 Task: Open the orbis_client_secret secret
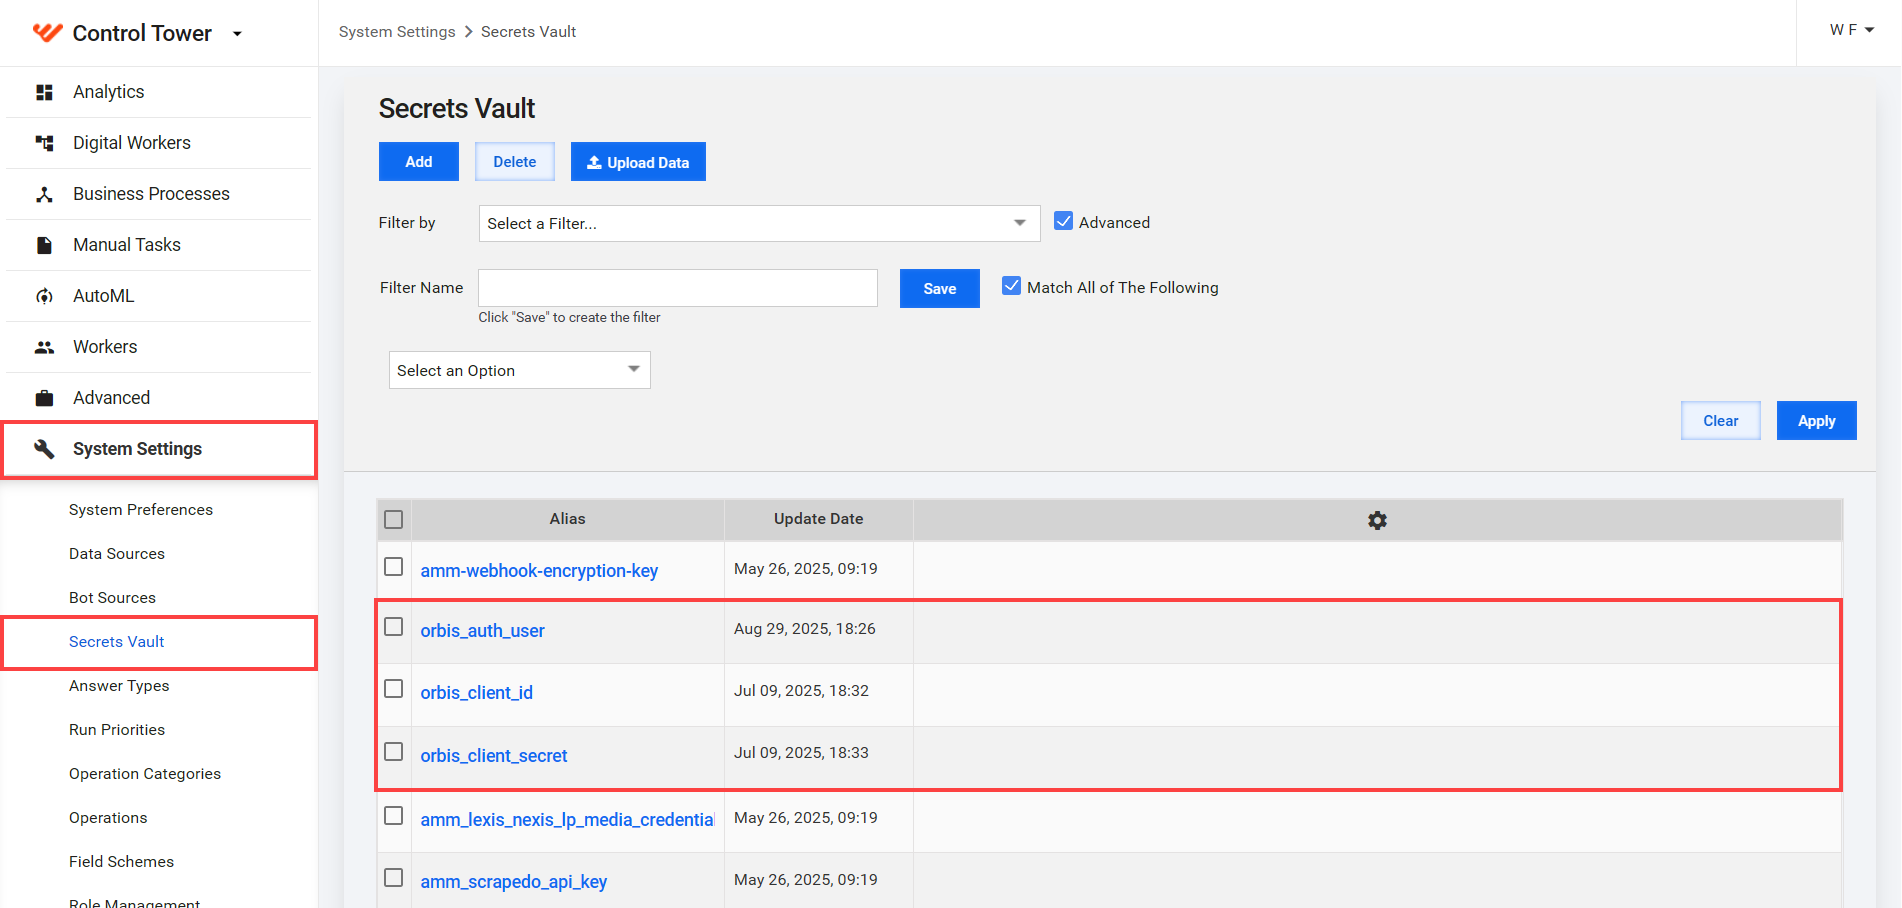pos(494,756)
